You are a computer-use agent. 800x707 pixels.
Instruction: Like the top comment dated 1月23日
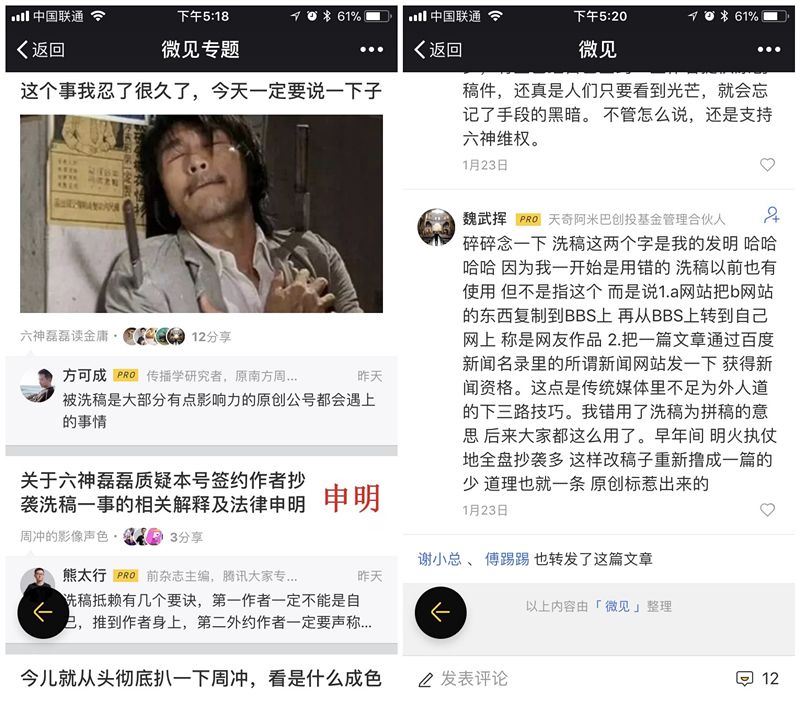767,164
